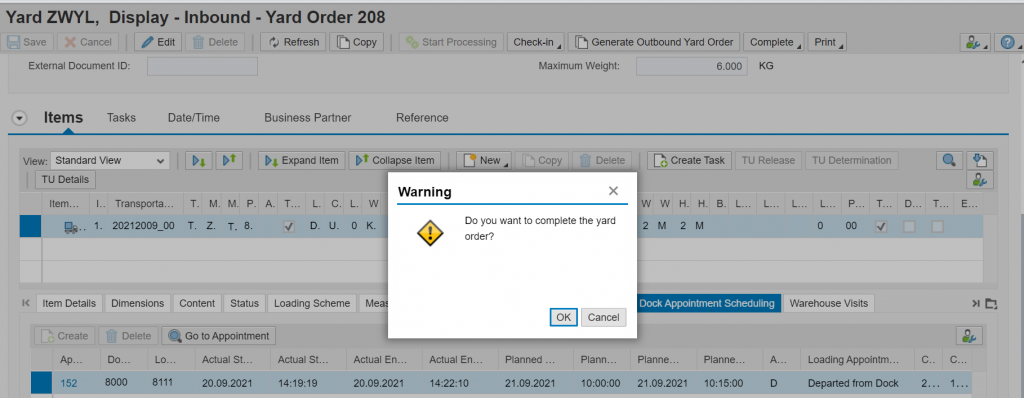Open the Content tab
Screen dimensions: 1024x398
click(x=197, y=303)
